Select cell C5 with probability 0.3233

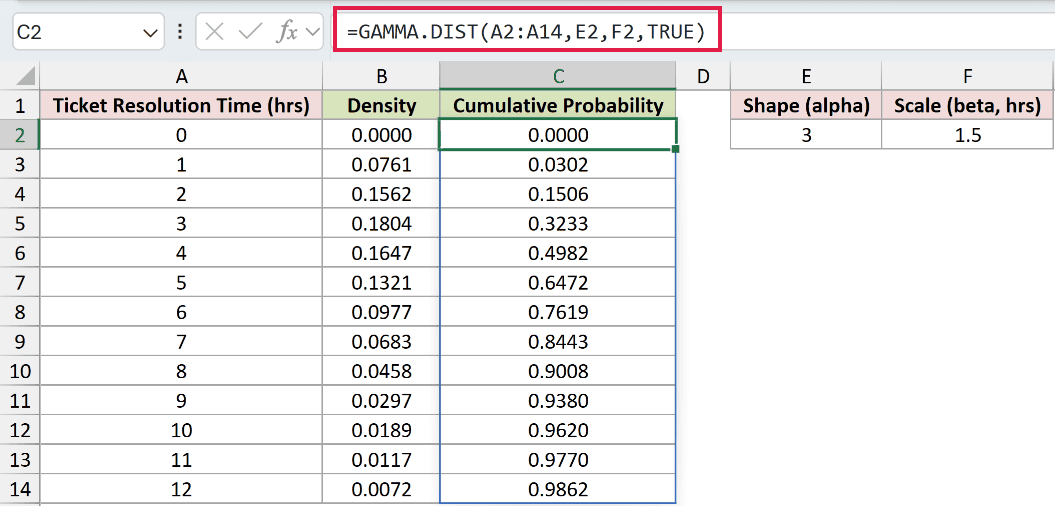558,223
